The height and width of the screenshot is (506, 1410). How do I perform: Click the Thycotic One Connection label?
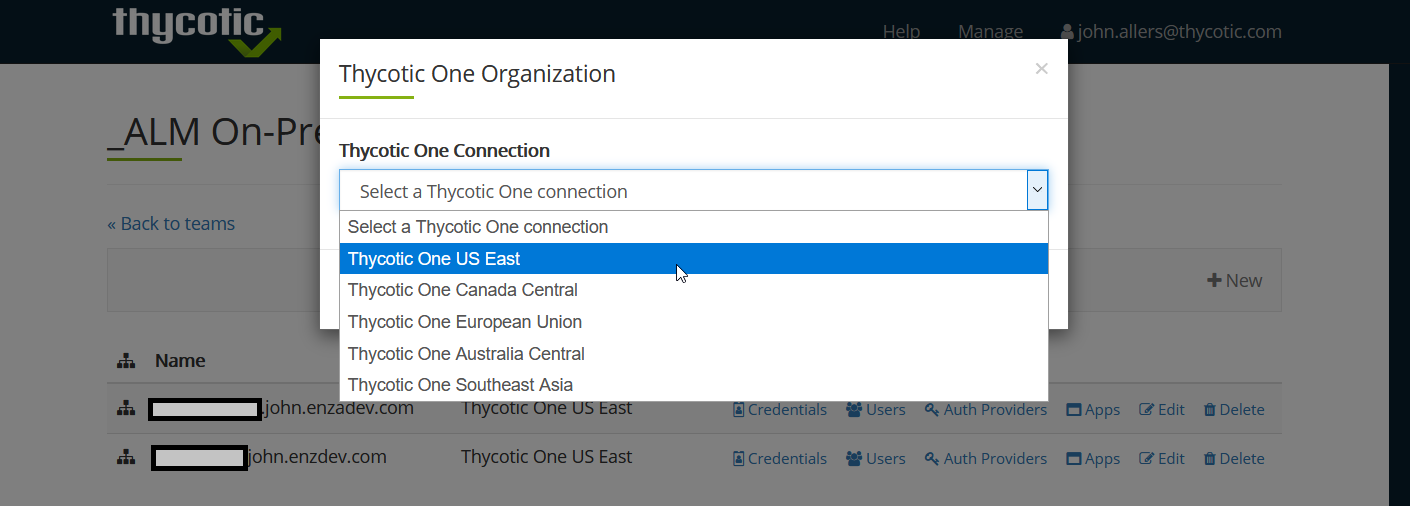tap(444, 151)
